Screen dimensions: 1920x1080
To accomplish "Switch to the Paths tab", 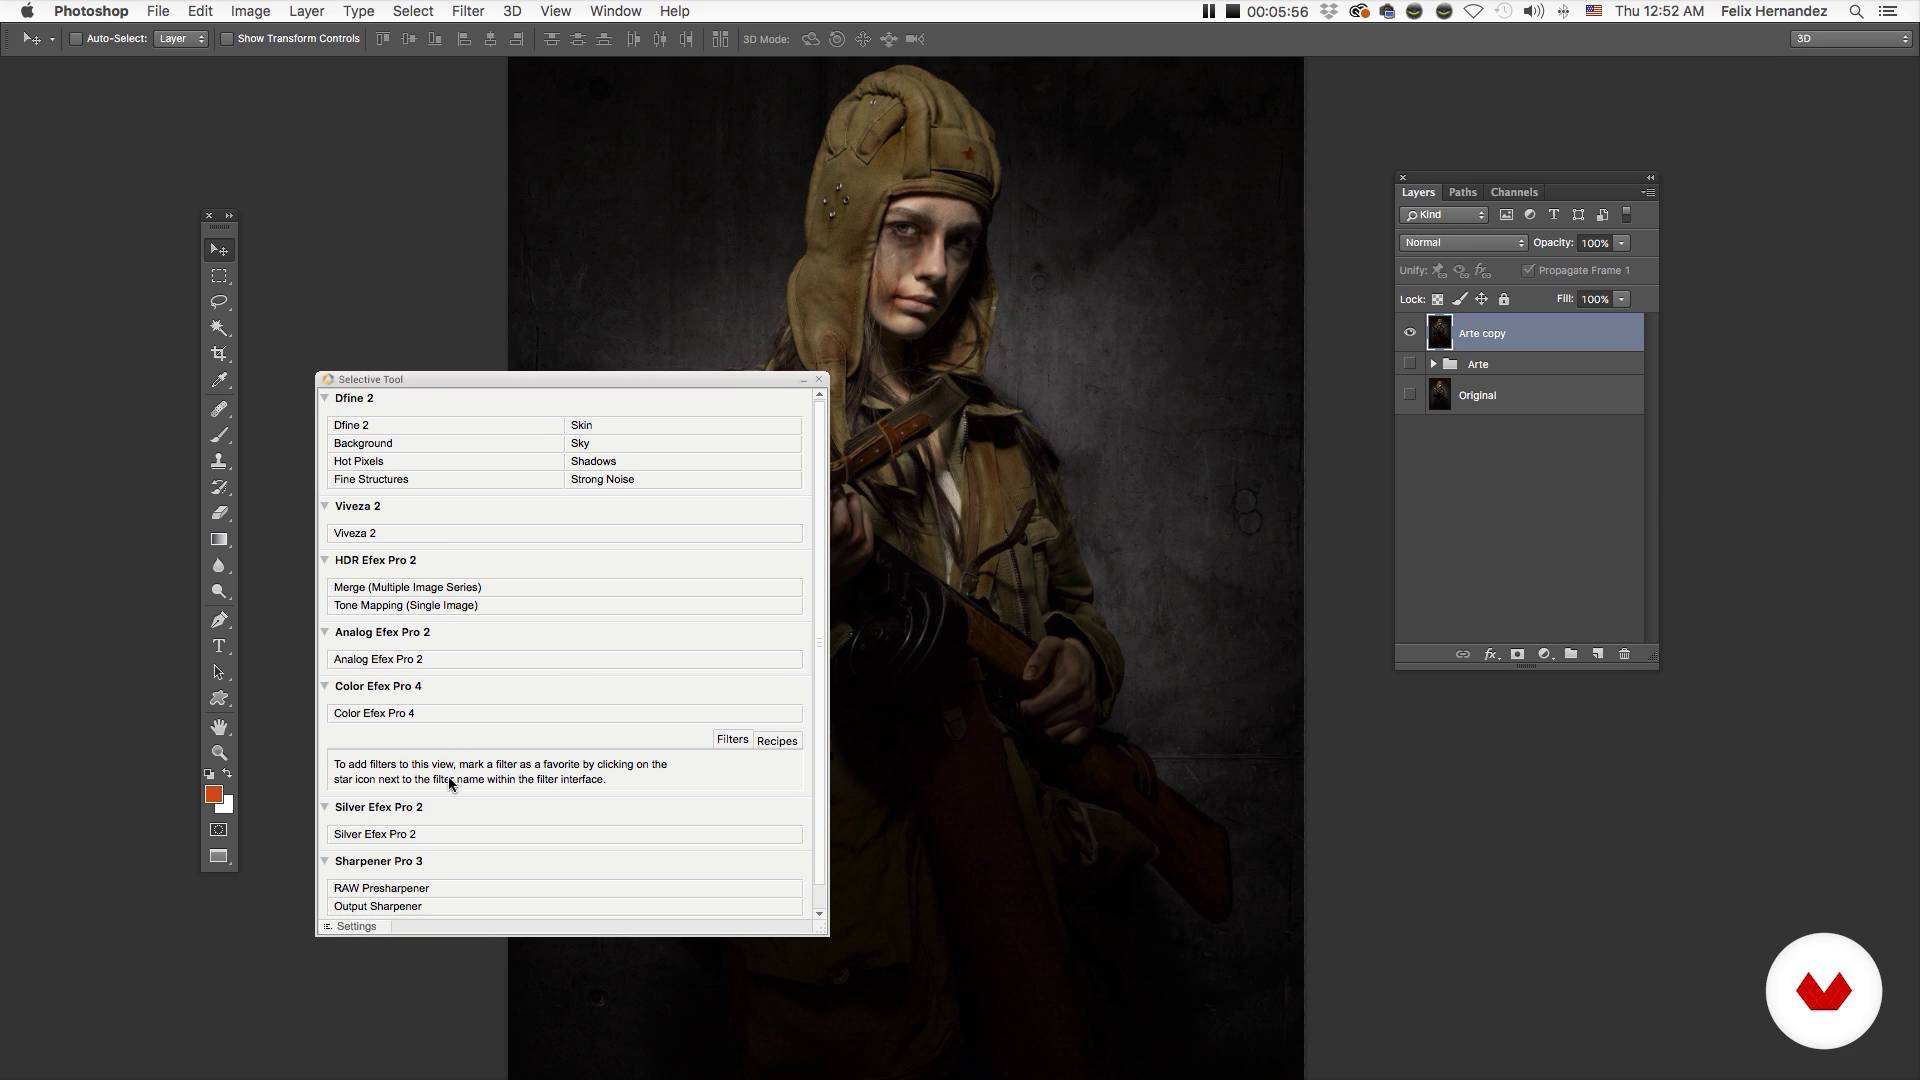I will pos(1462,192).
